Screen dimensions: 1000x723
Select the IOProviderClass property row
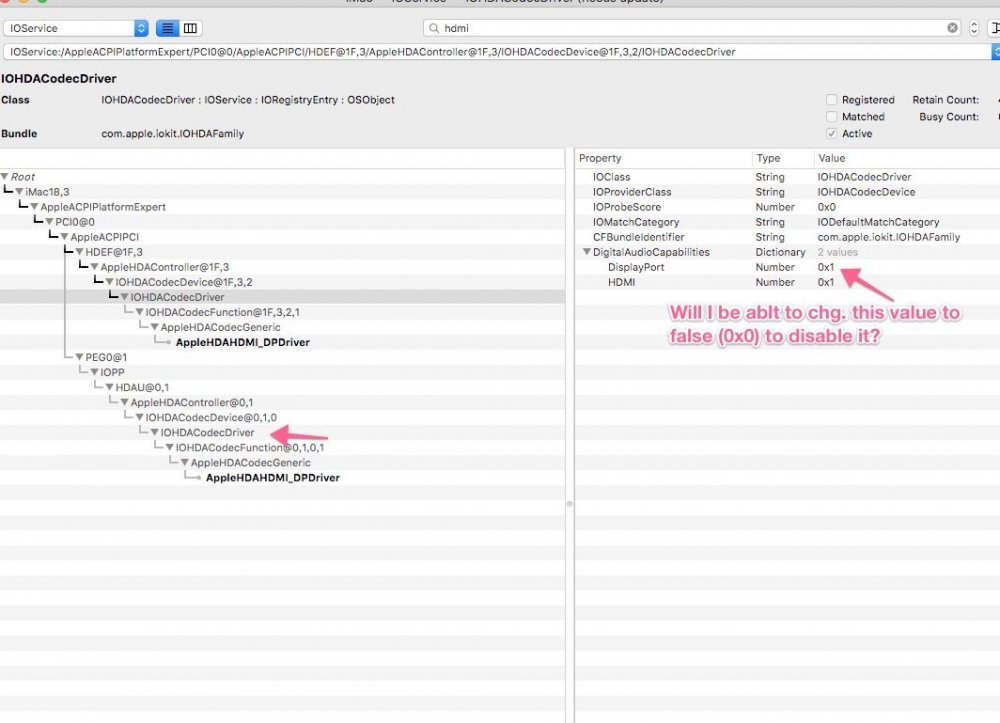(x=788, y=192)
